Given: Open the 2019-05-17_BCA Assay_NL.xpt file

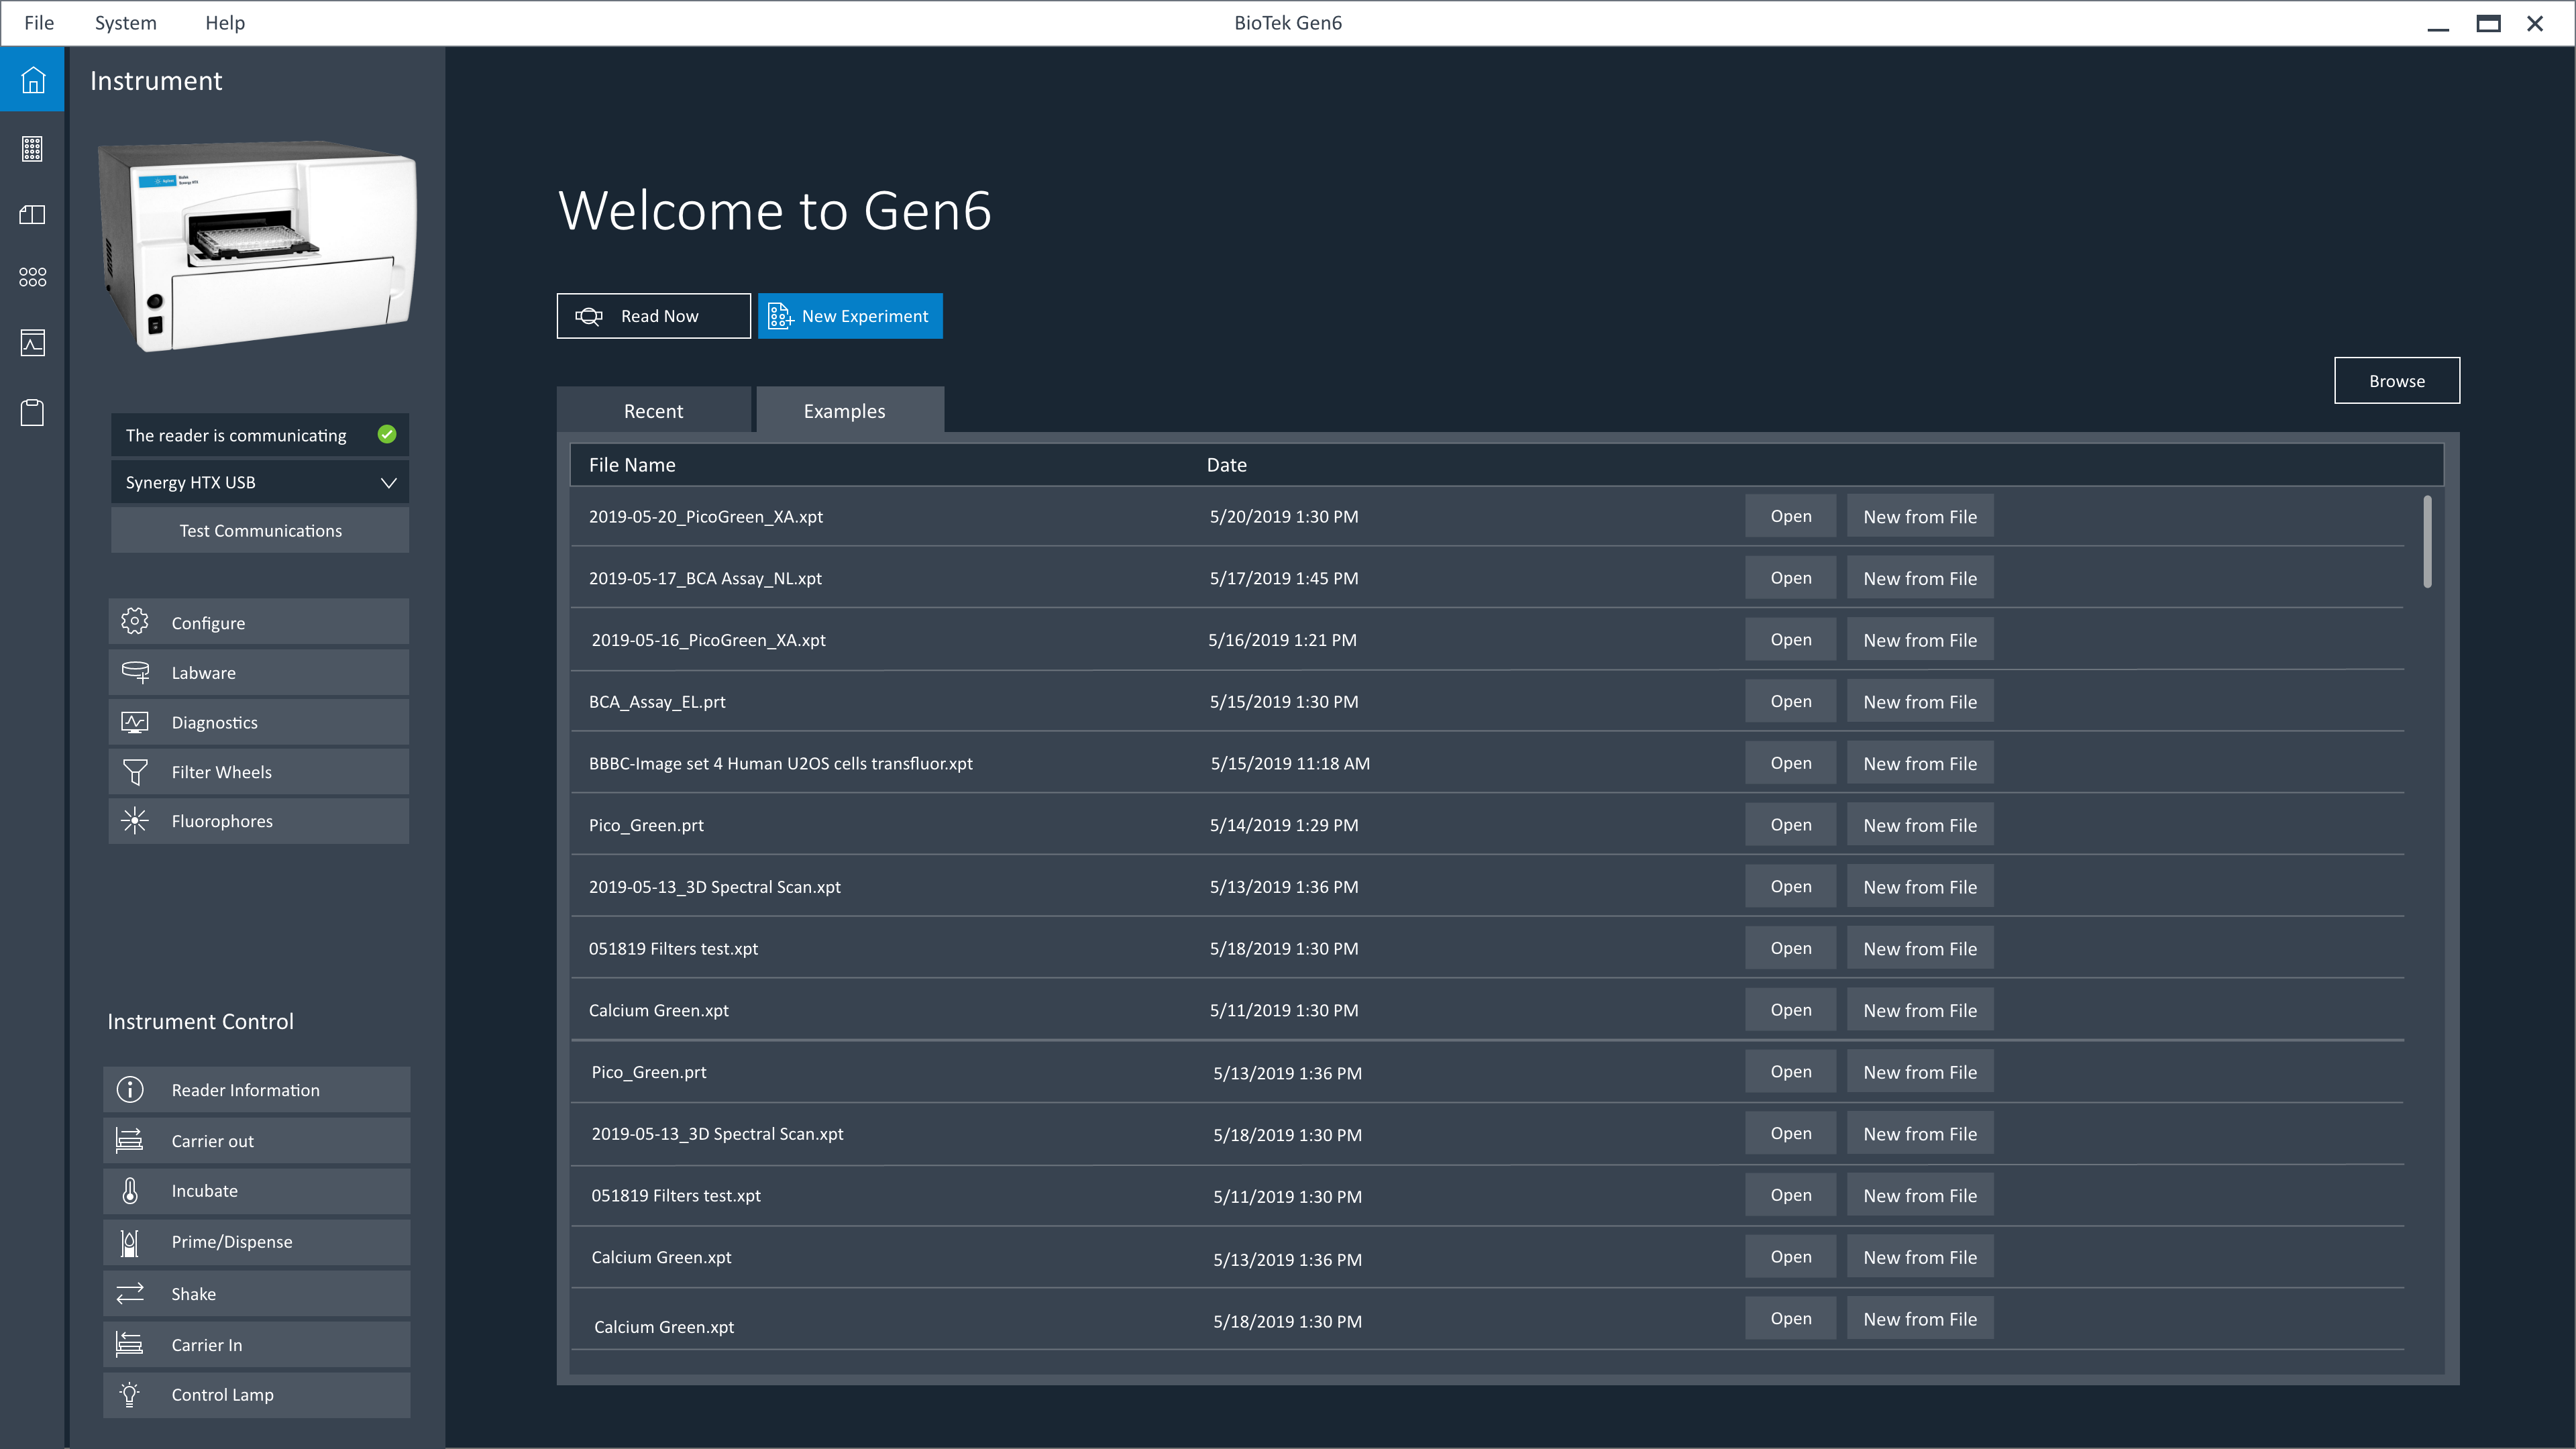Looking at the screenshot, I should [x=1790, y=577].
